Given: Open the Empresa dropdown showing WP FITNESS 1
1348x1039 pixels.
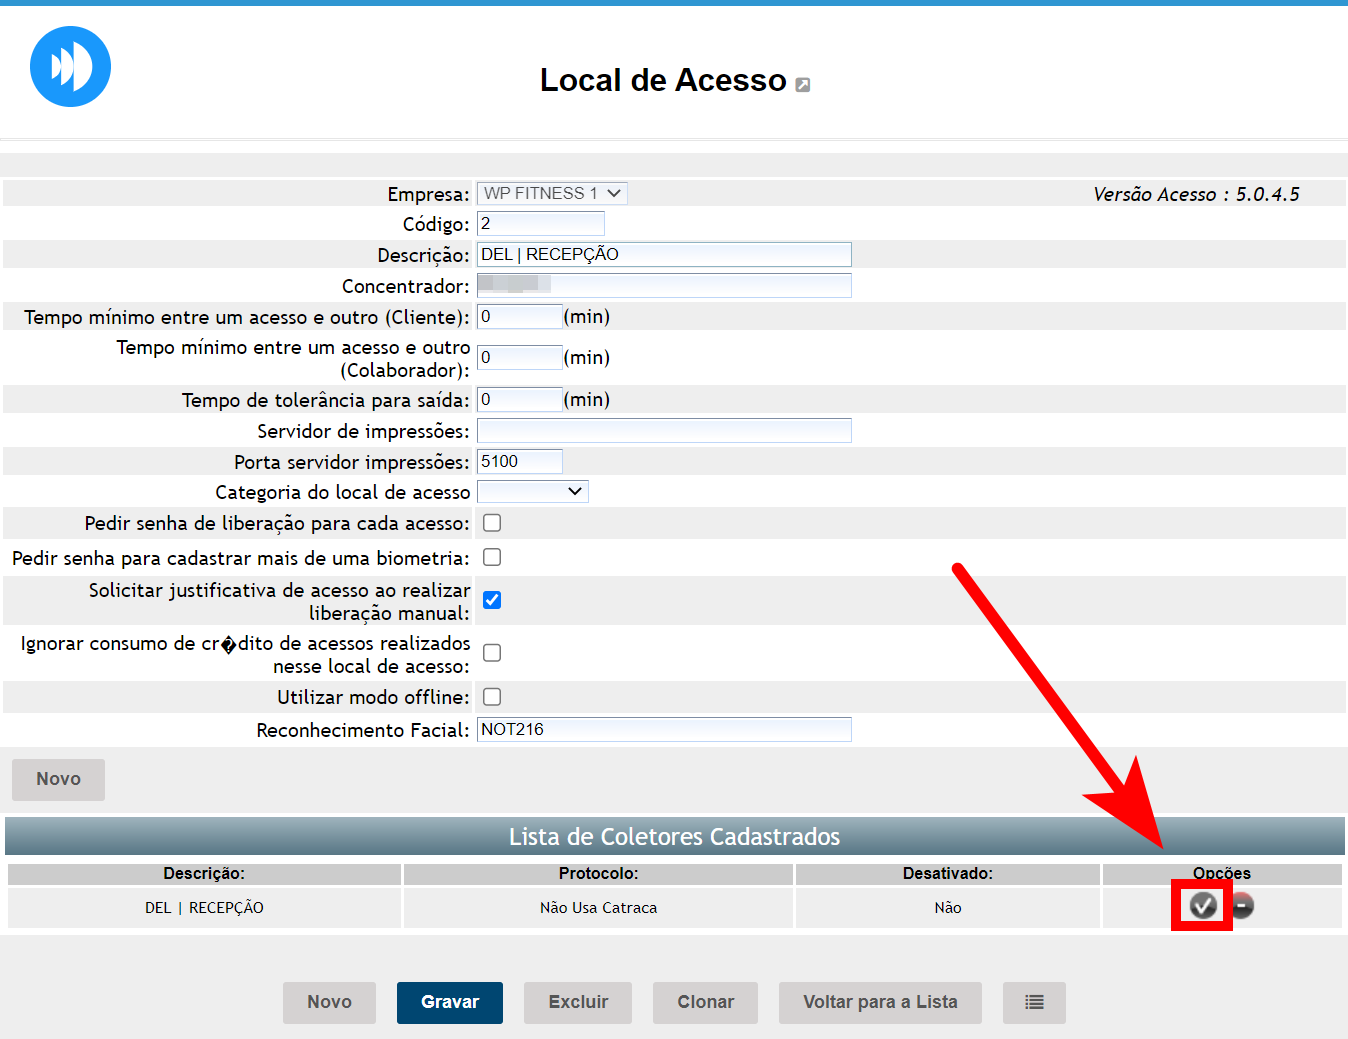Looking at the screenshot, I should (552, 193).
